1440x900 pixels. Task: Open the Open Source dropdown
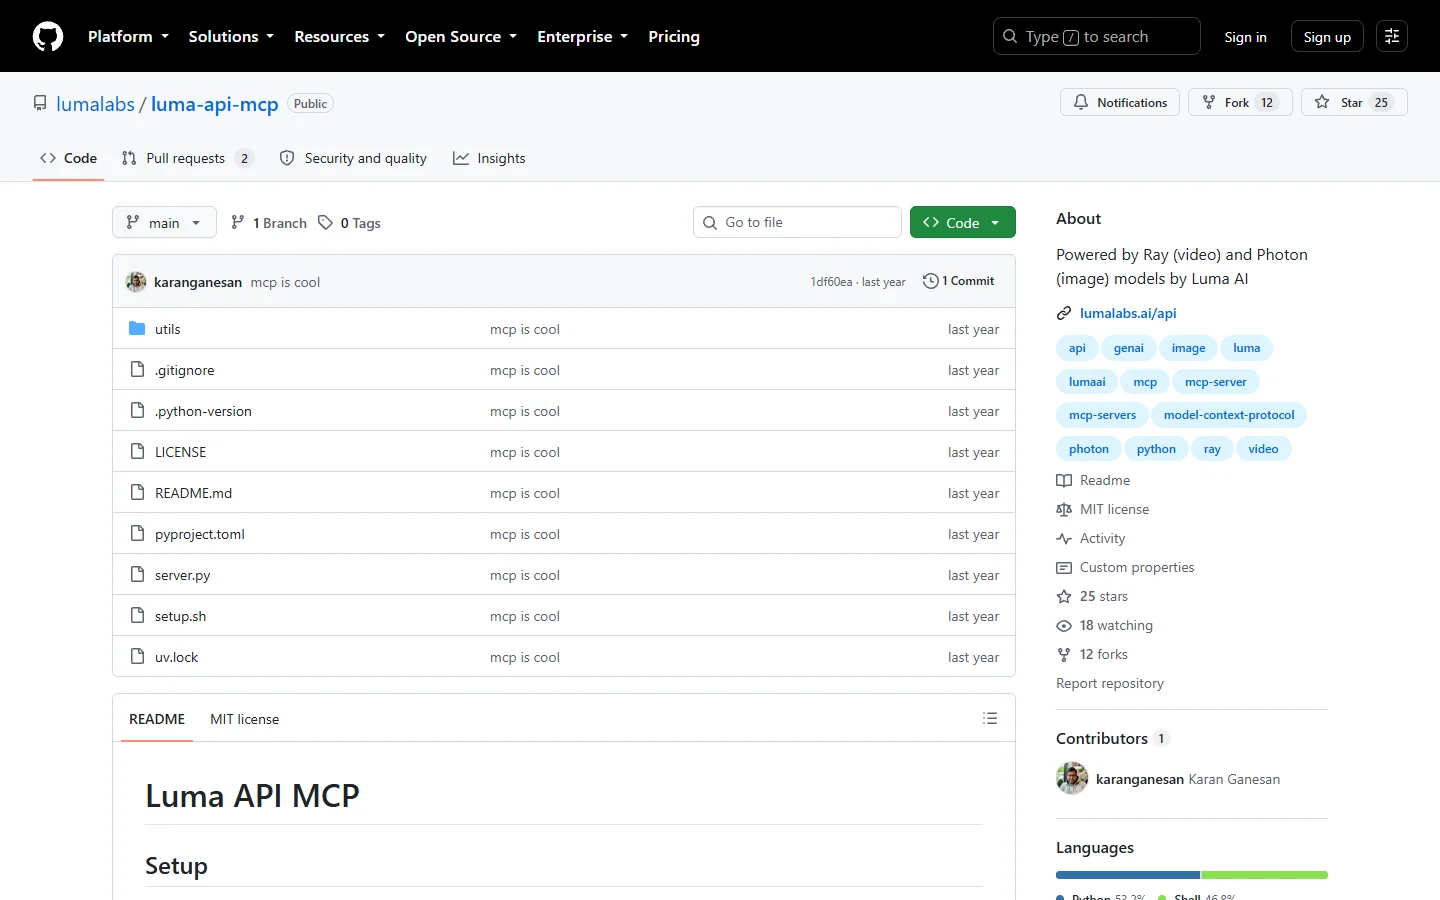pyautogui.click(x=461, y=36)
